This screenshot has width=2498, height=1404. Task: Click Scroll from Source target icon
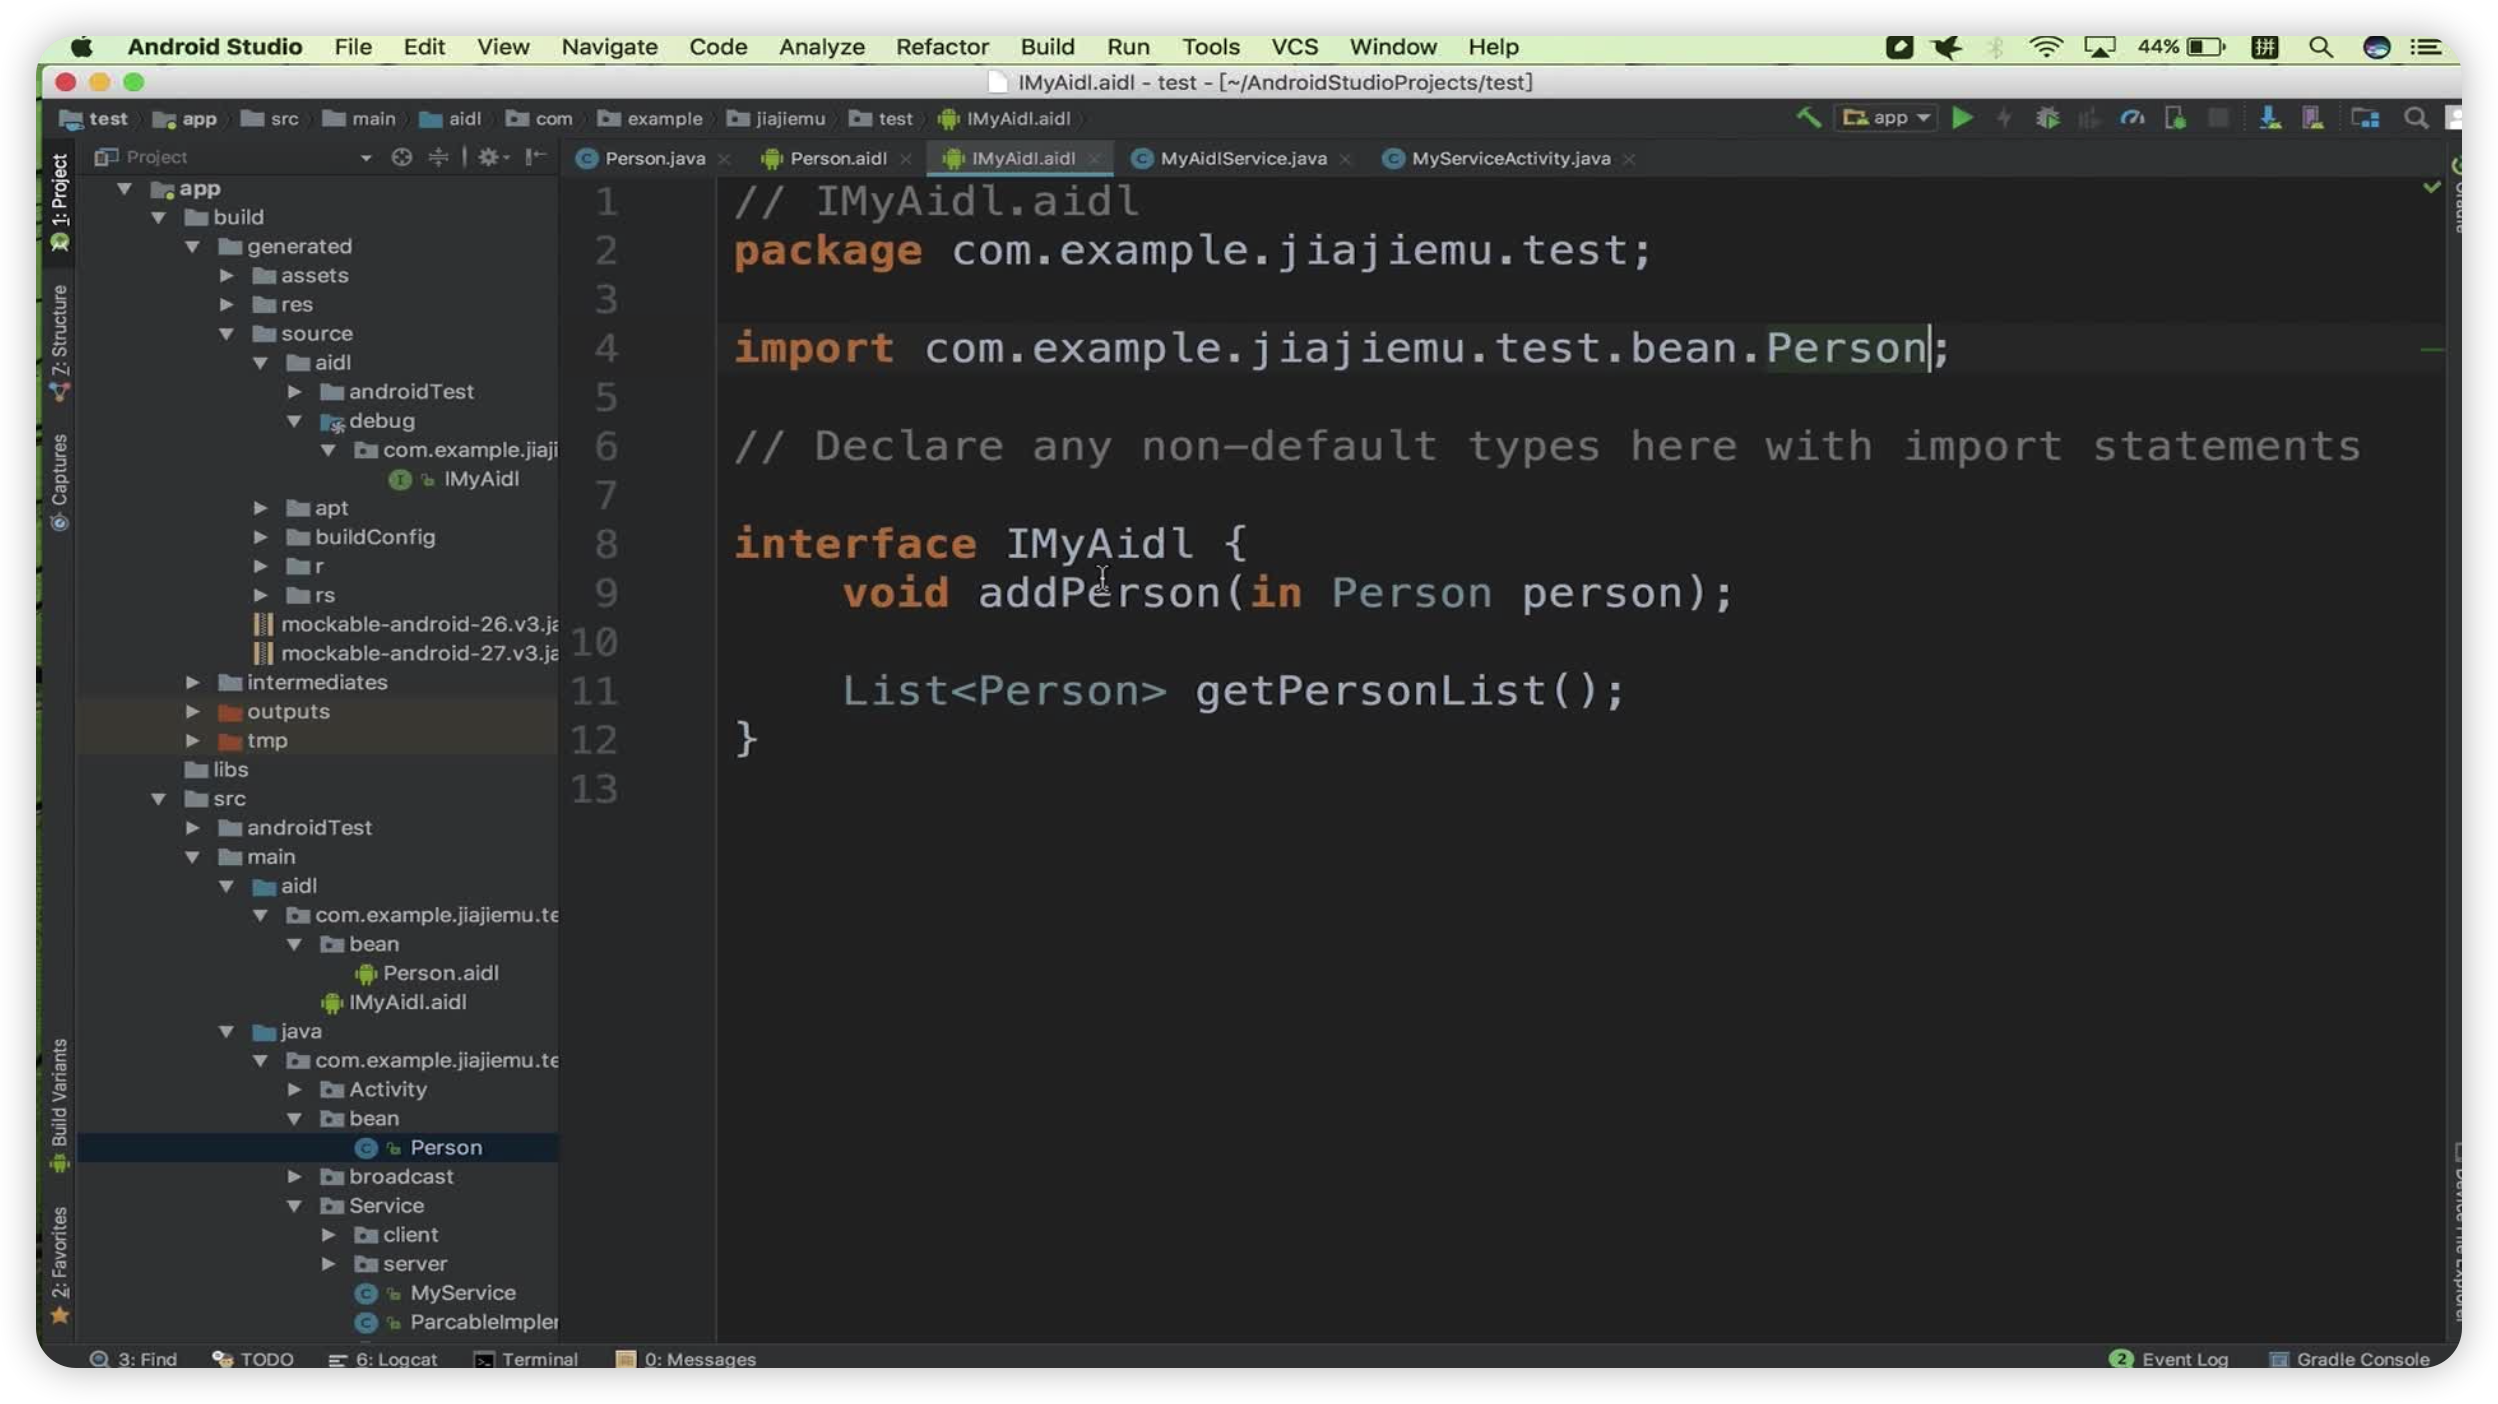402,157
